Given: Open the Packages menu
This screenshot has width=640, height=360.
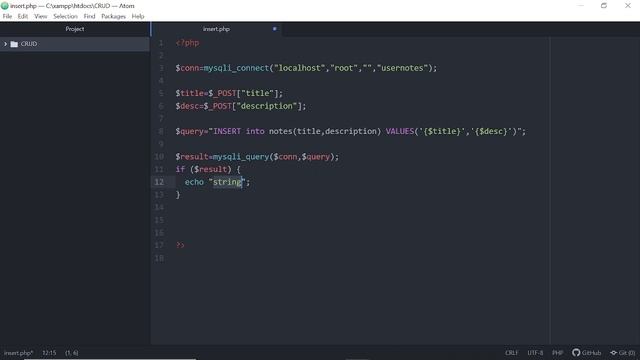Looking at the screenshot, I should coord(113,16).
